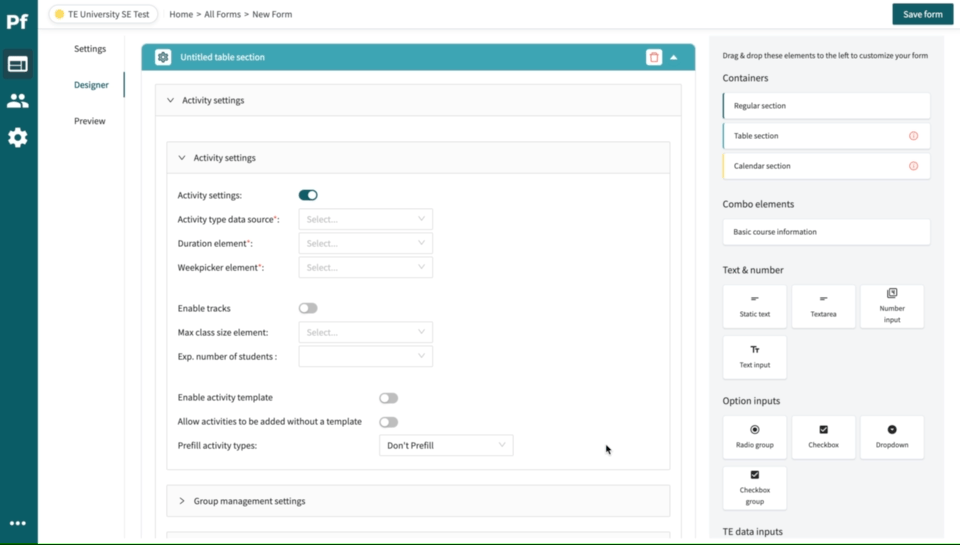Select the Checkbox element tile
Screen dimensions: 960x545
pos(823,437)
